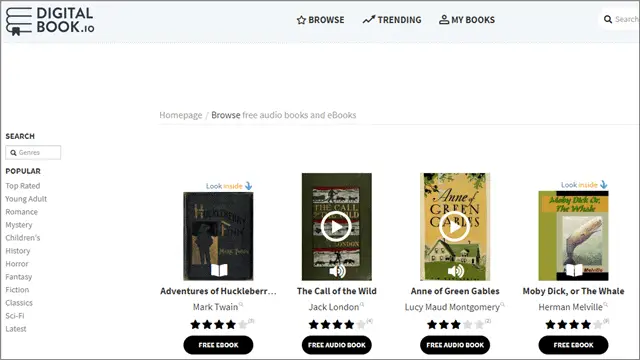This screenshot has width=640, height=360.
Task: Select History genre
Action: click(x=18, y=251)
